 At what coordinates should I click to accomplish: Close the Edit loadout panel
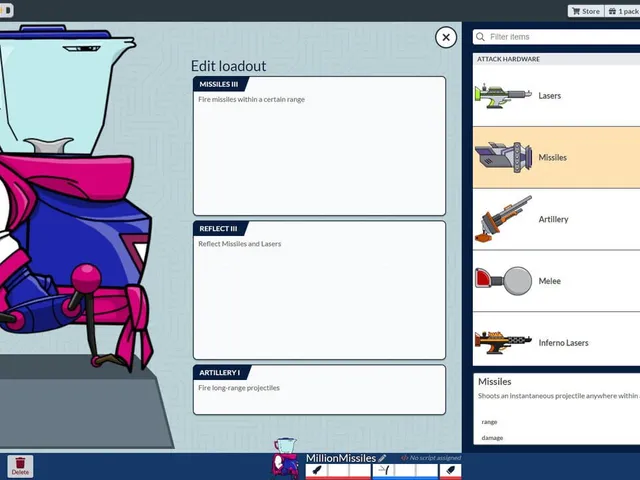coord(446,38)
